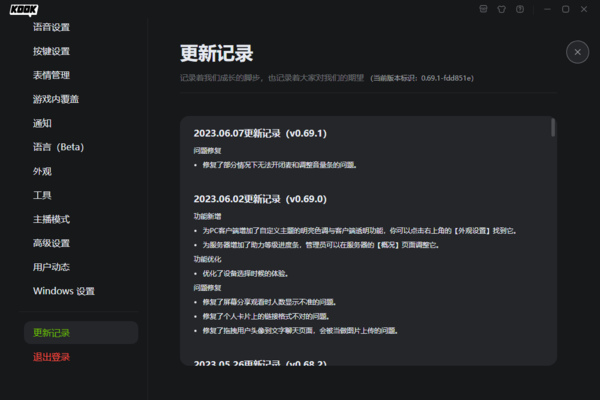Select 按键设置 from the sidebar

(52, 51)
